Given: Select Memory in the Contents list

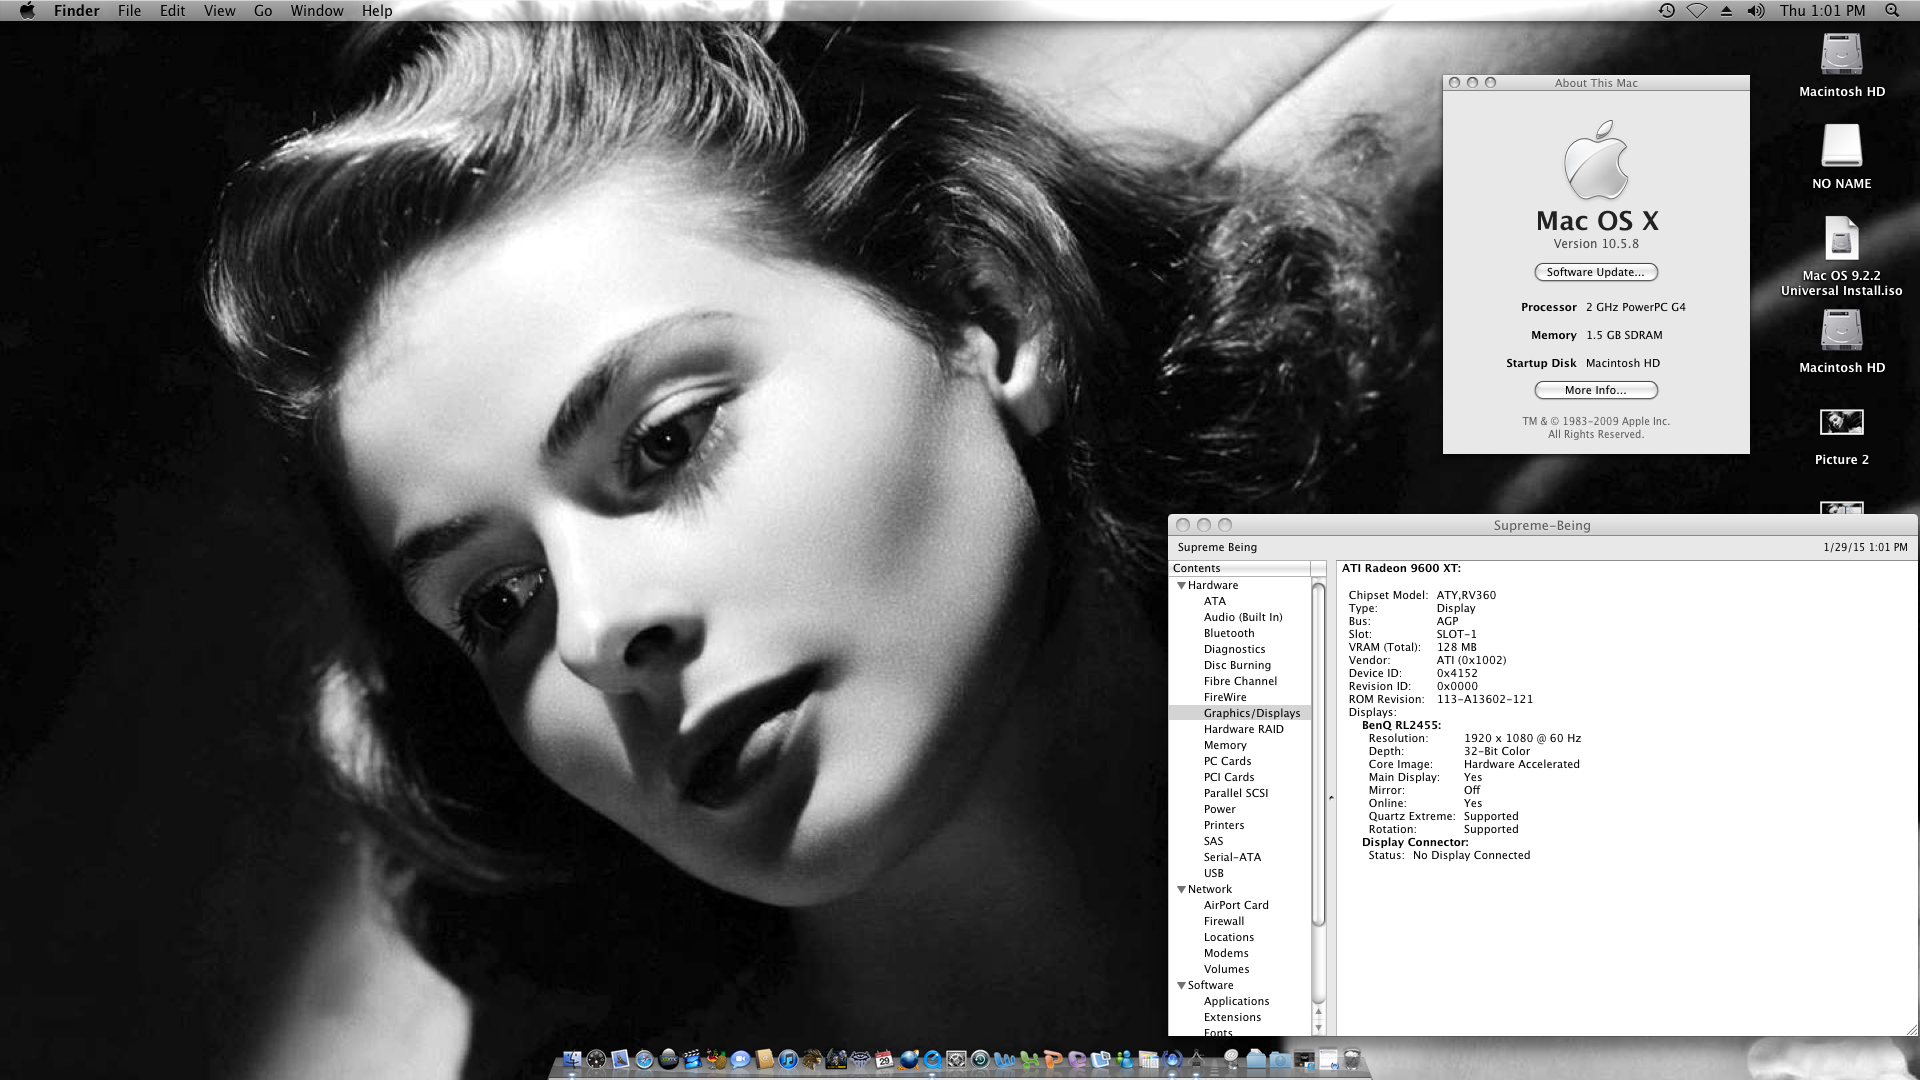Looking at the screenshot, I should (1224, 745).
